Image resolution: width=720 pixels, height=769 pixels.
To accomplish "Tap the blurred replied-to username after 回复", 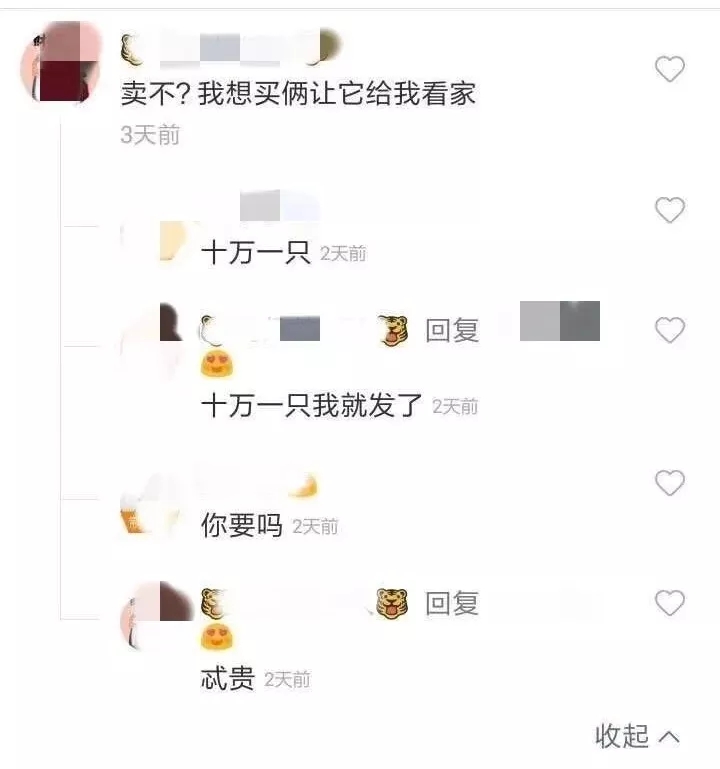I will click(x=560, y=321).
